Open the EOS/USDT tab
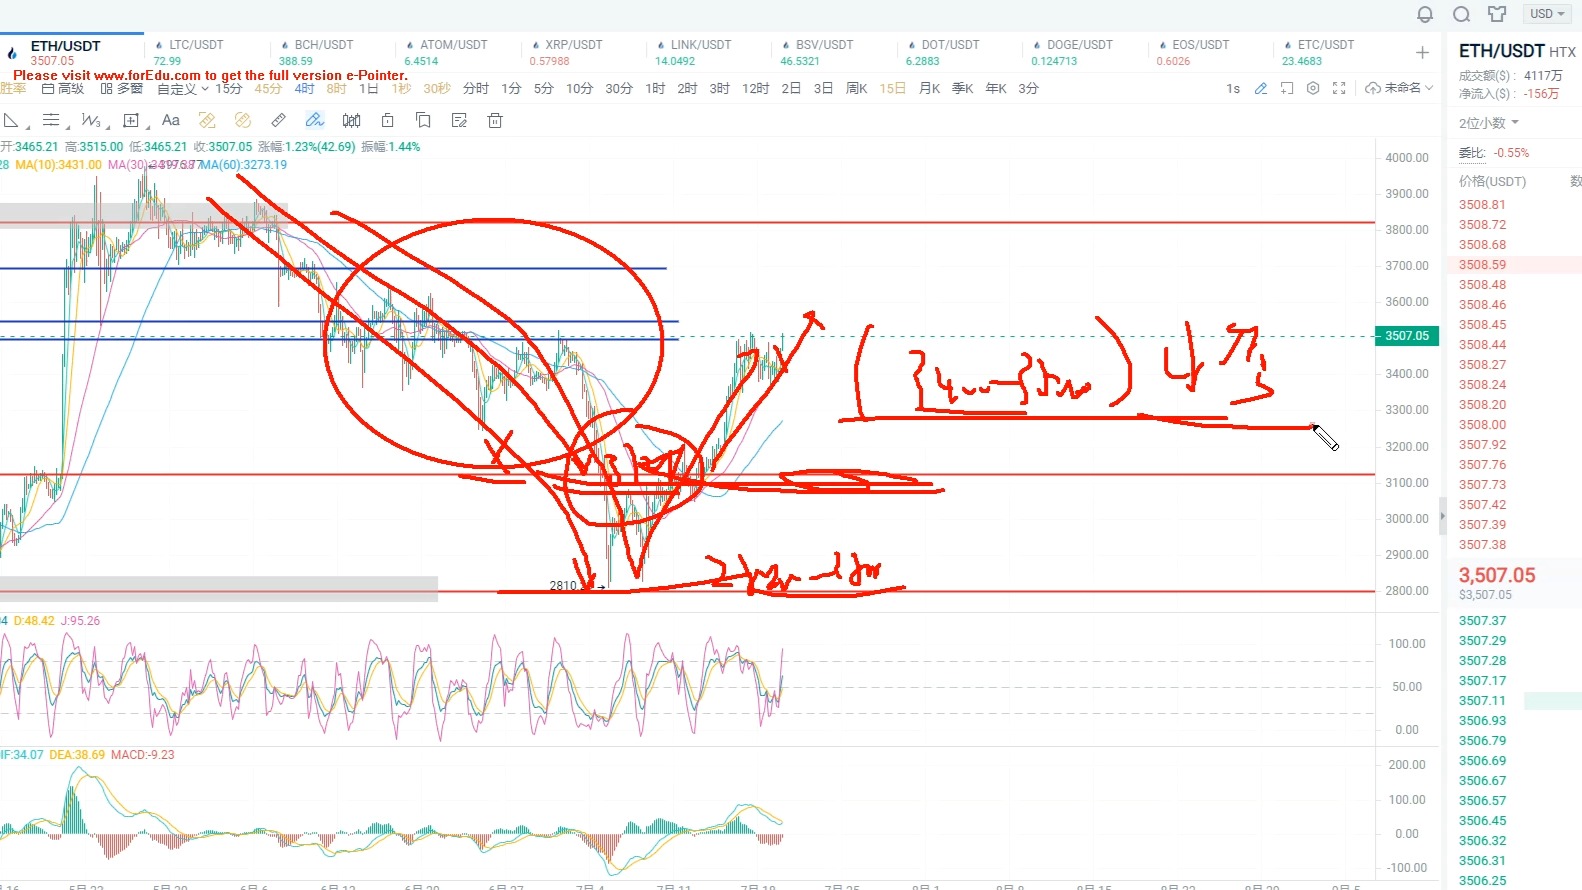The image size is (1582, 890). point(1200,45)
